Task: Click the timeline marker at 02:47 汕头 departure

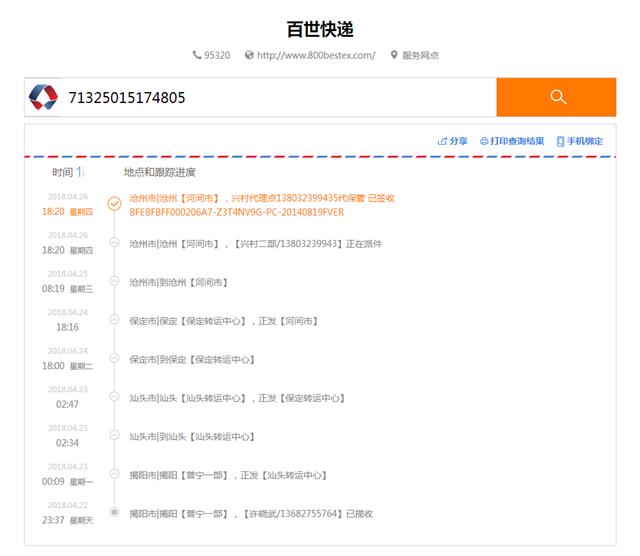Action: tap(114, 396)
